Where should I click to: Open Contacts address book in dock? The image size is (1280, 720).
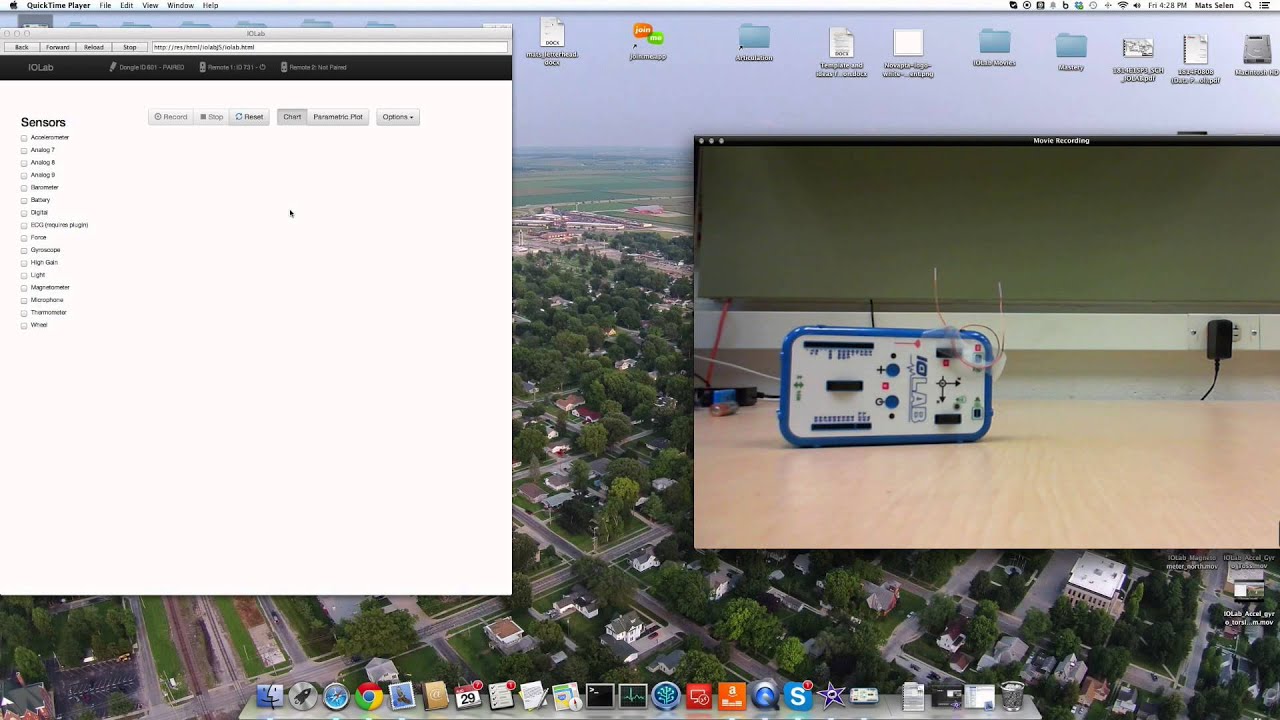click(435, 696)
